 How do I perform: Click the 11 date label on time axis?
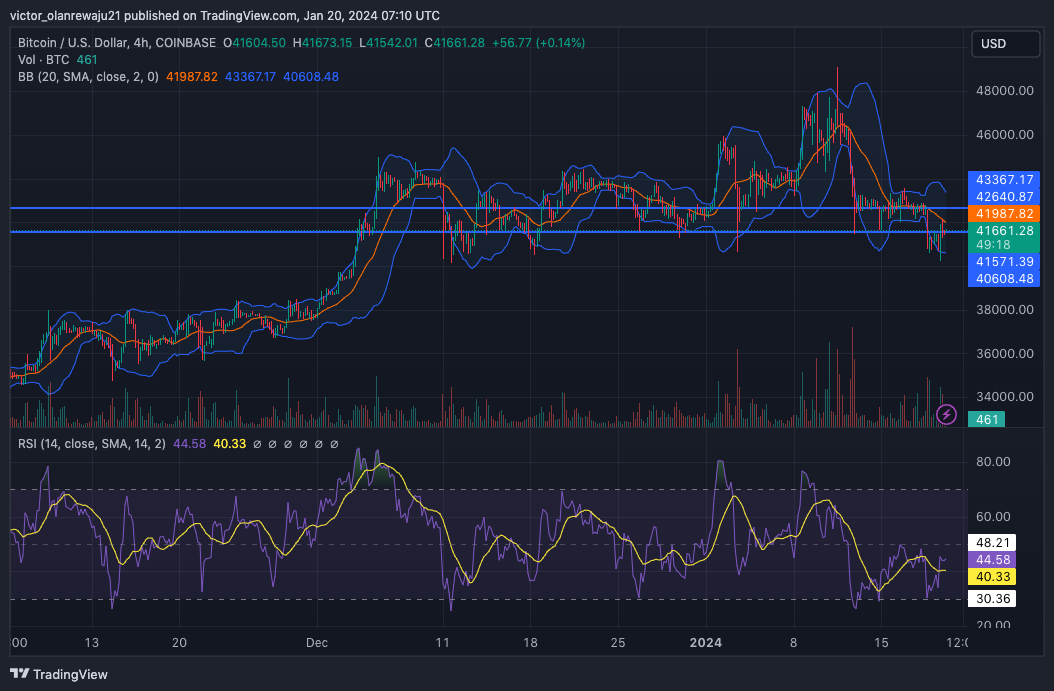442,643
